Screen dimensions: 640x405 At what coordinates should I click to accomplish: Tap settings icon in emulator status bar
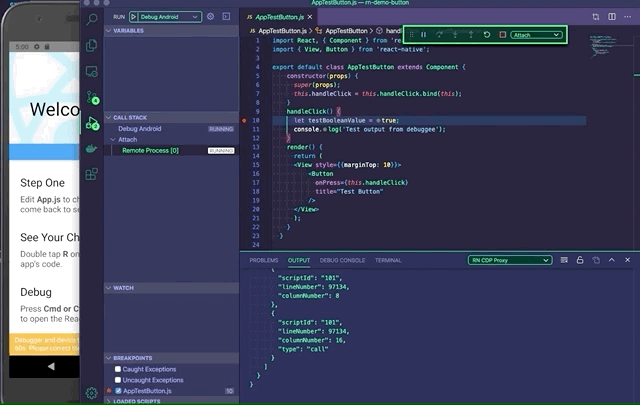click(x=37, y=47)
